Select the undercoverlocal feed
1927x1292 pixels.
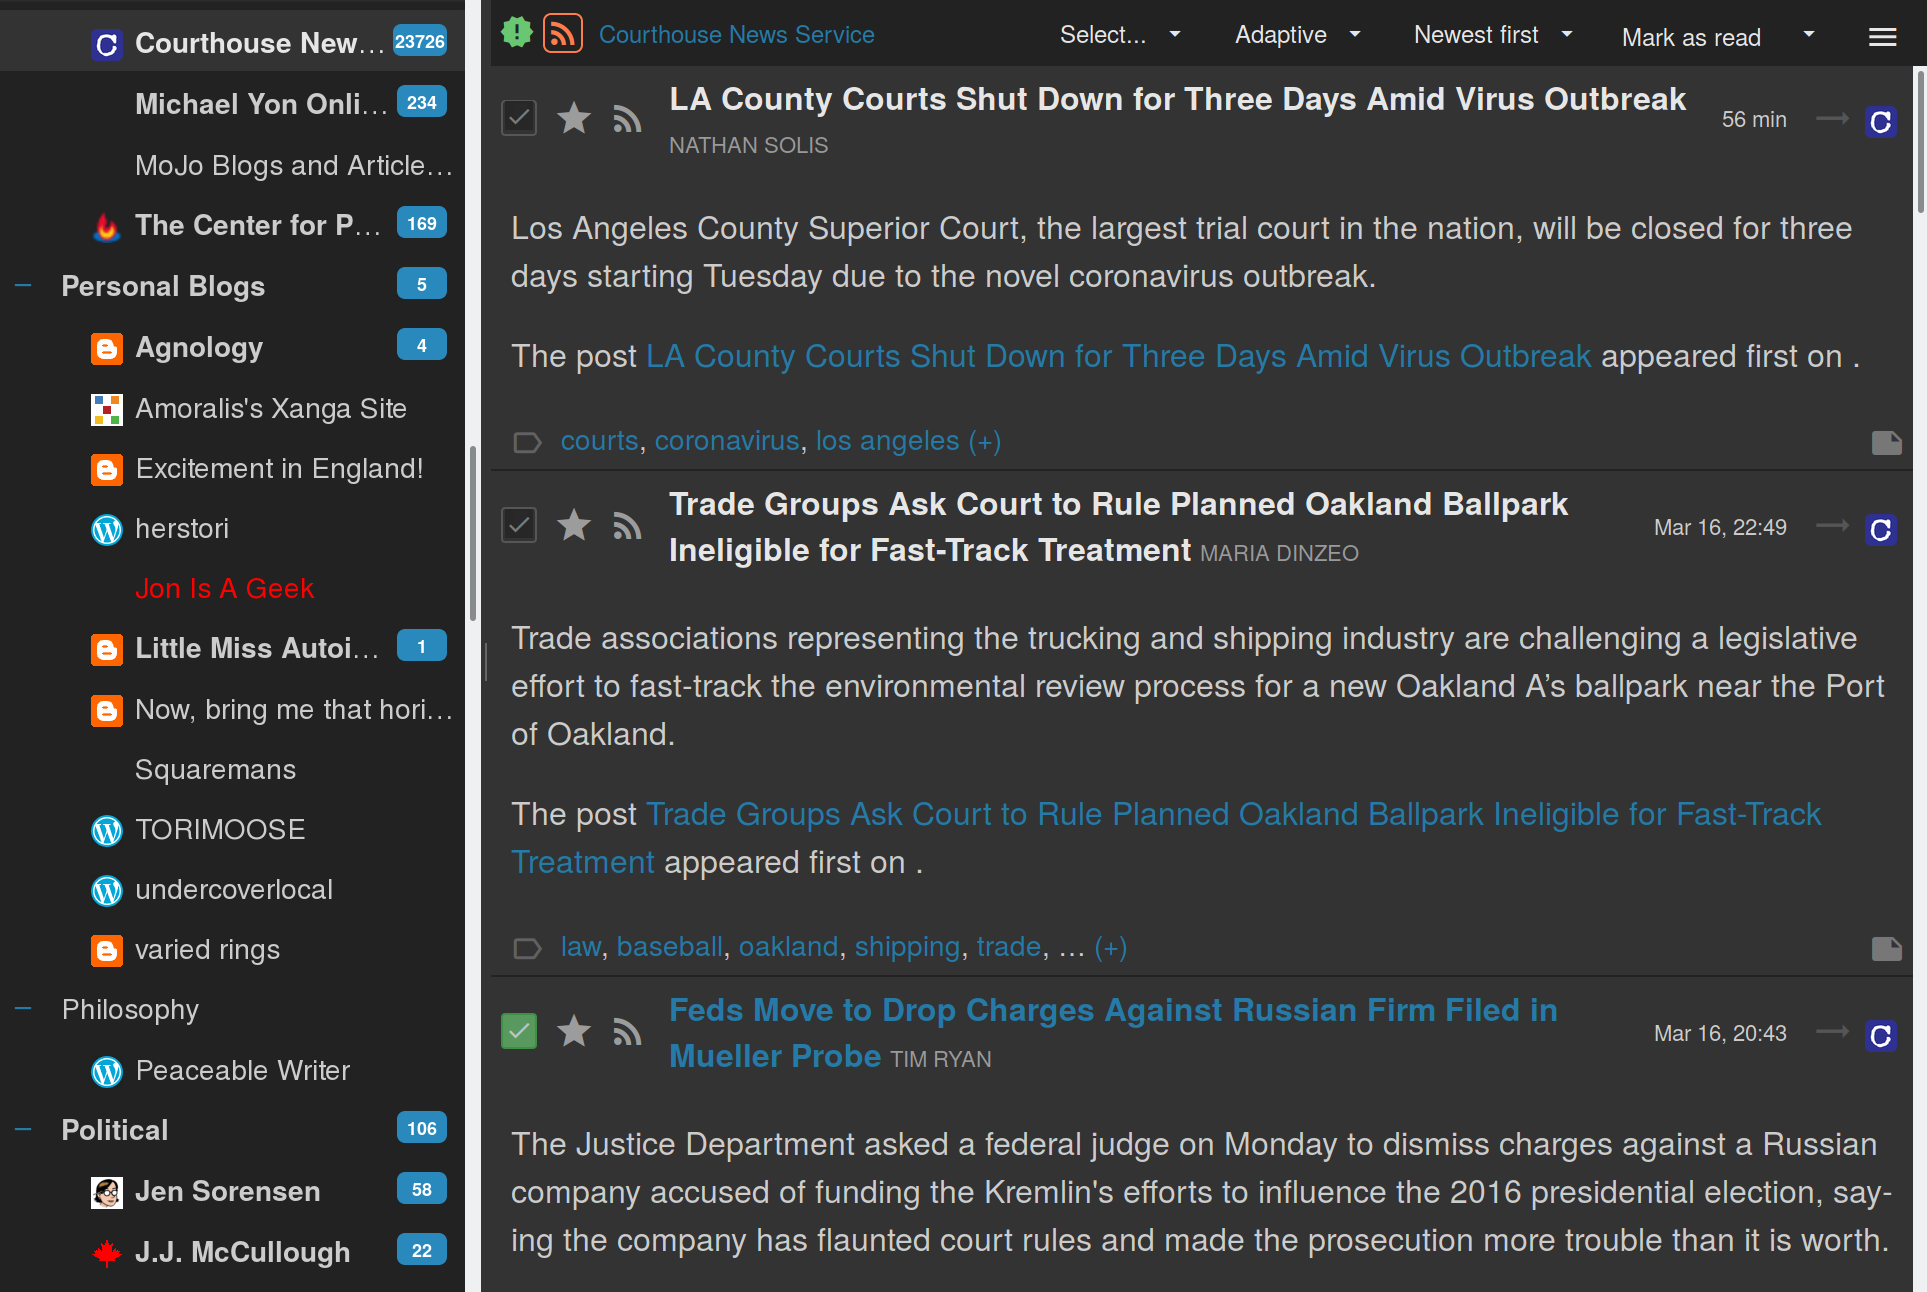click(x=232, y=889)
